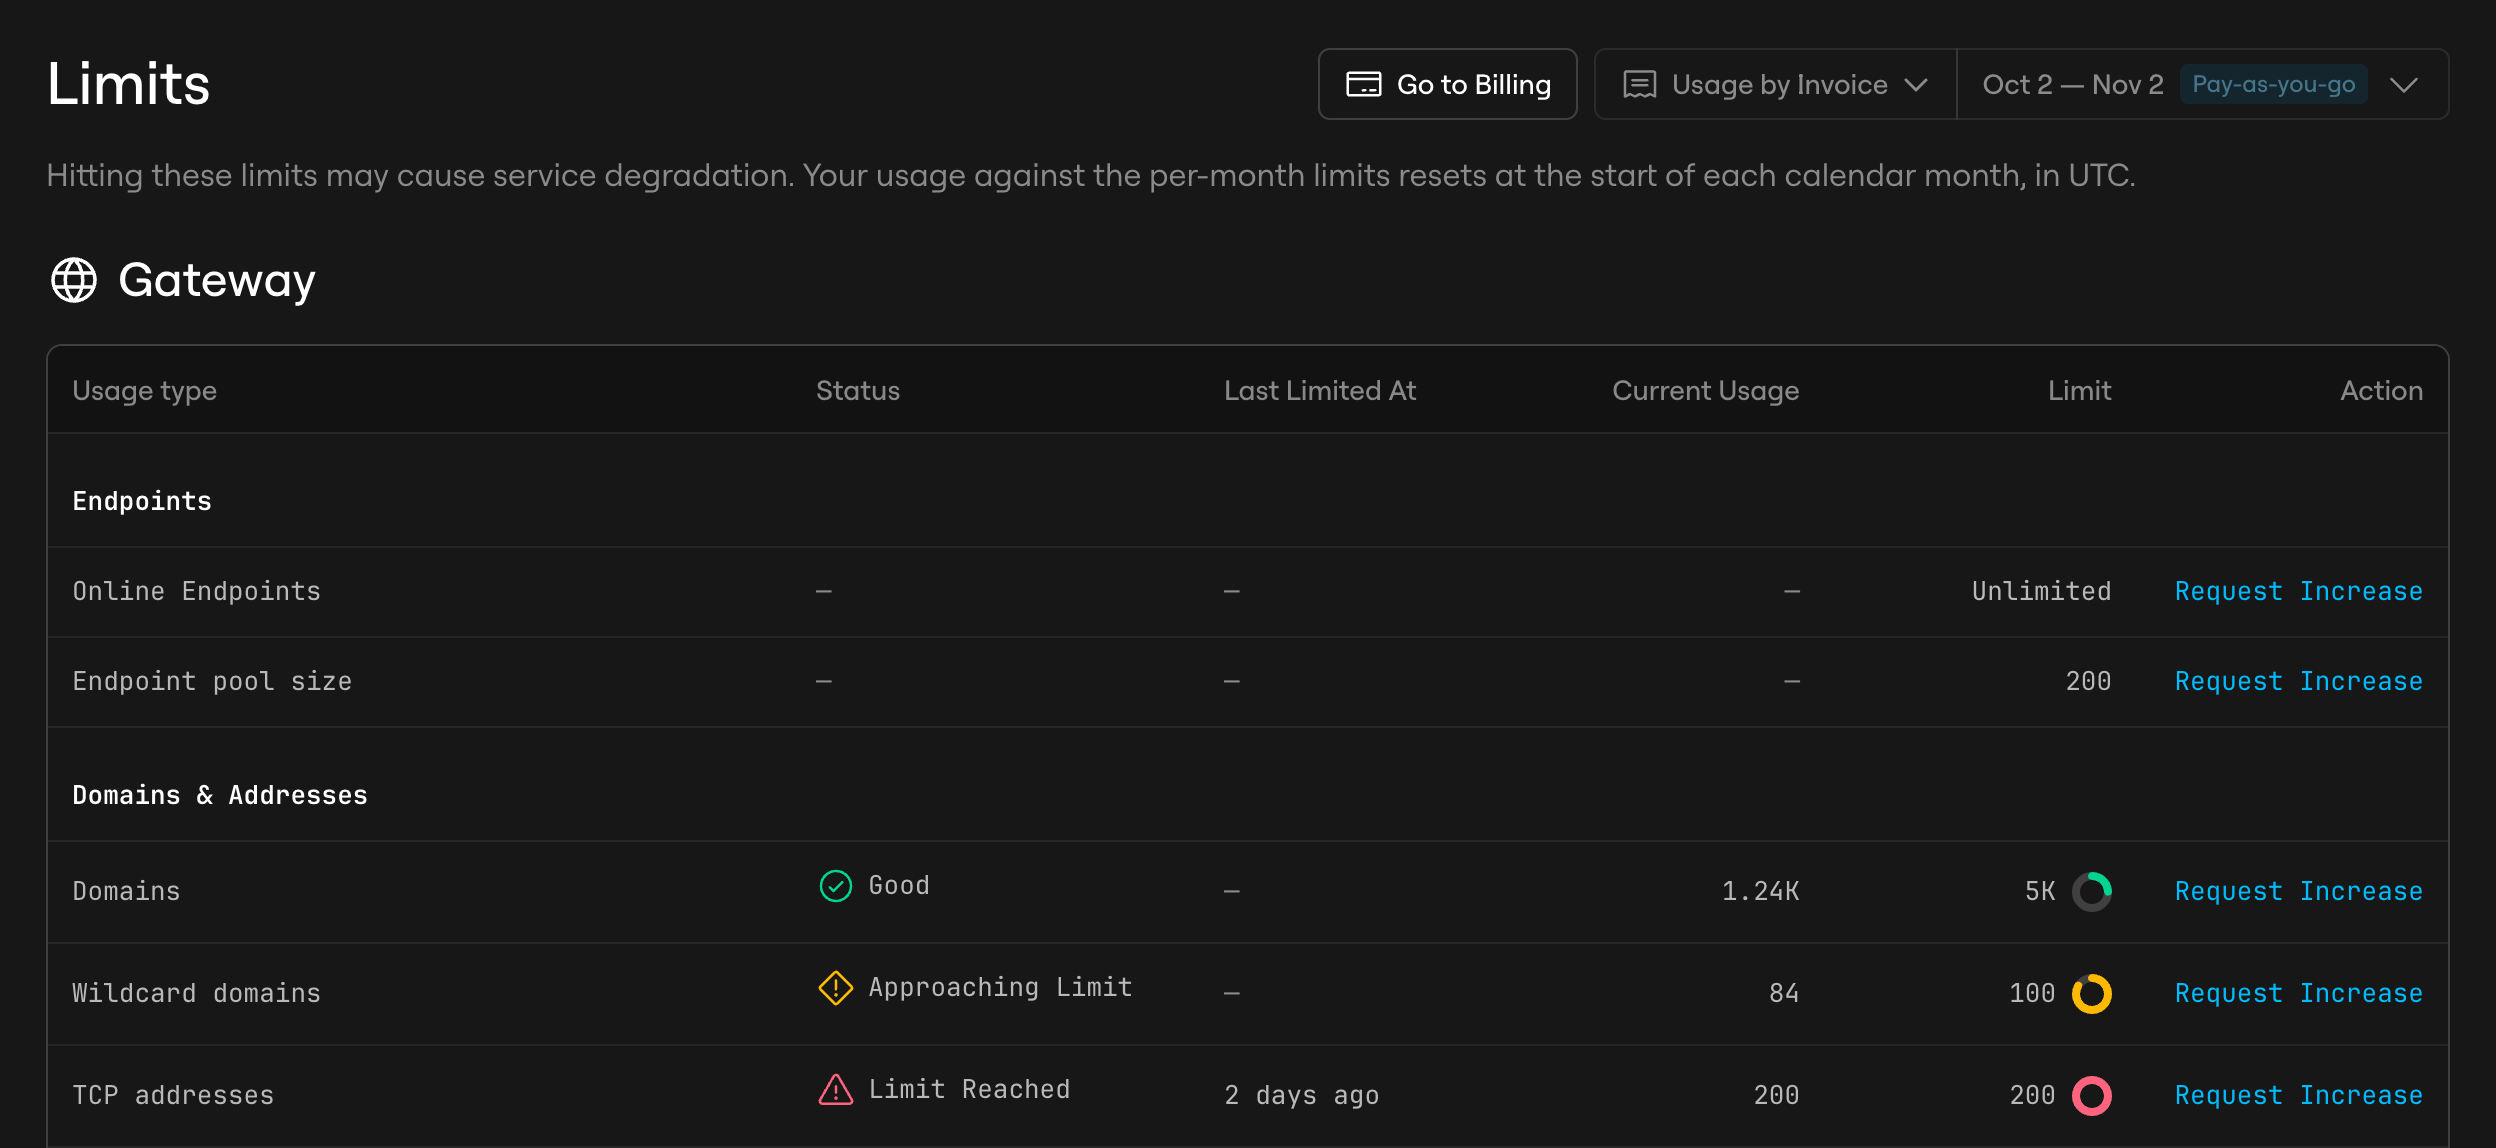Click the Pay-as-you-go badge

pyautogui.click(x=2273, y=84)
